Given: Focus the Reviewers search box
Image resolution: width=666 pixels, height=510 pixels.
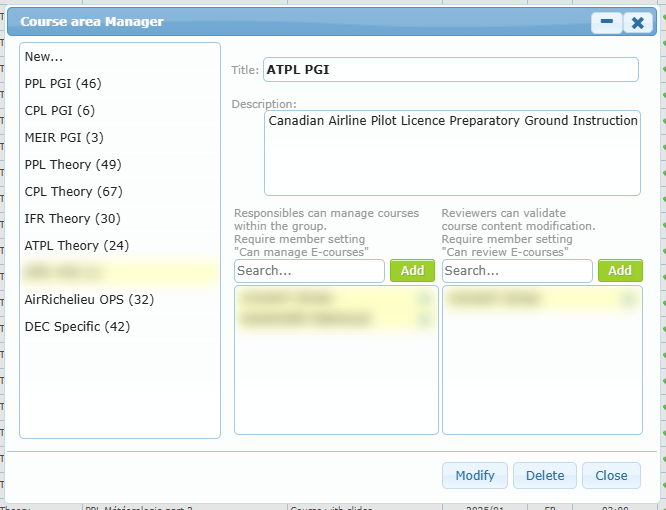Looking at the screenshot, I should click(517, 271).
